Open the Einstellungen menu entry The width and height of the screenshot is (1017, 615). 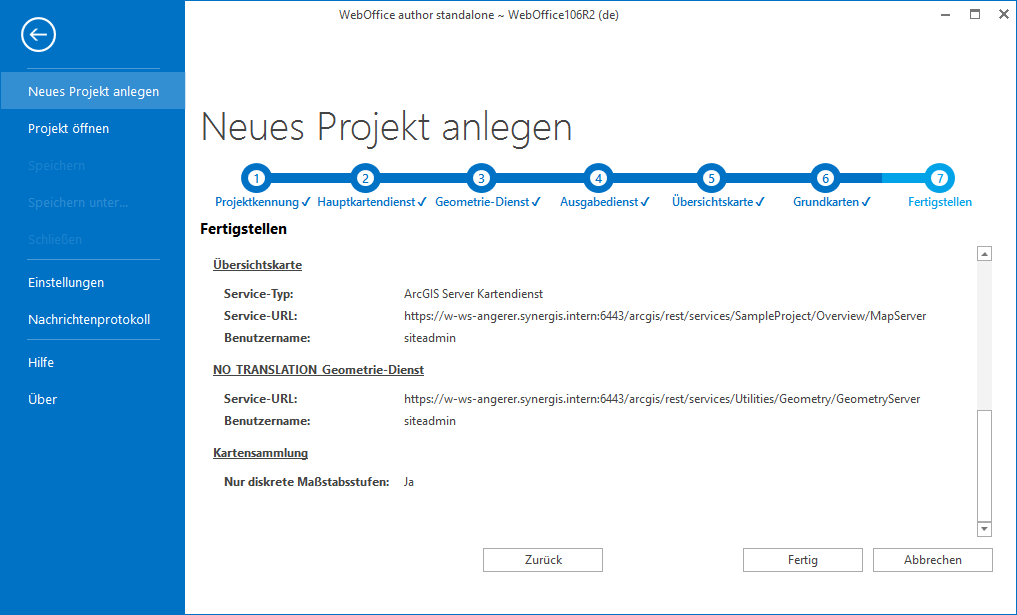66,283
